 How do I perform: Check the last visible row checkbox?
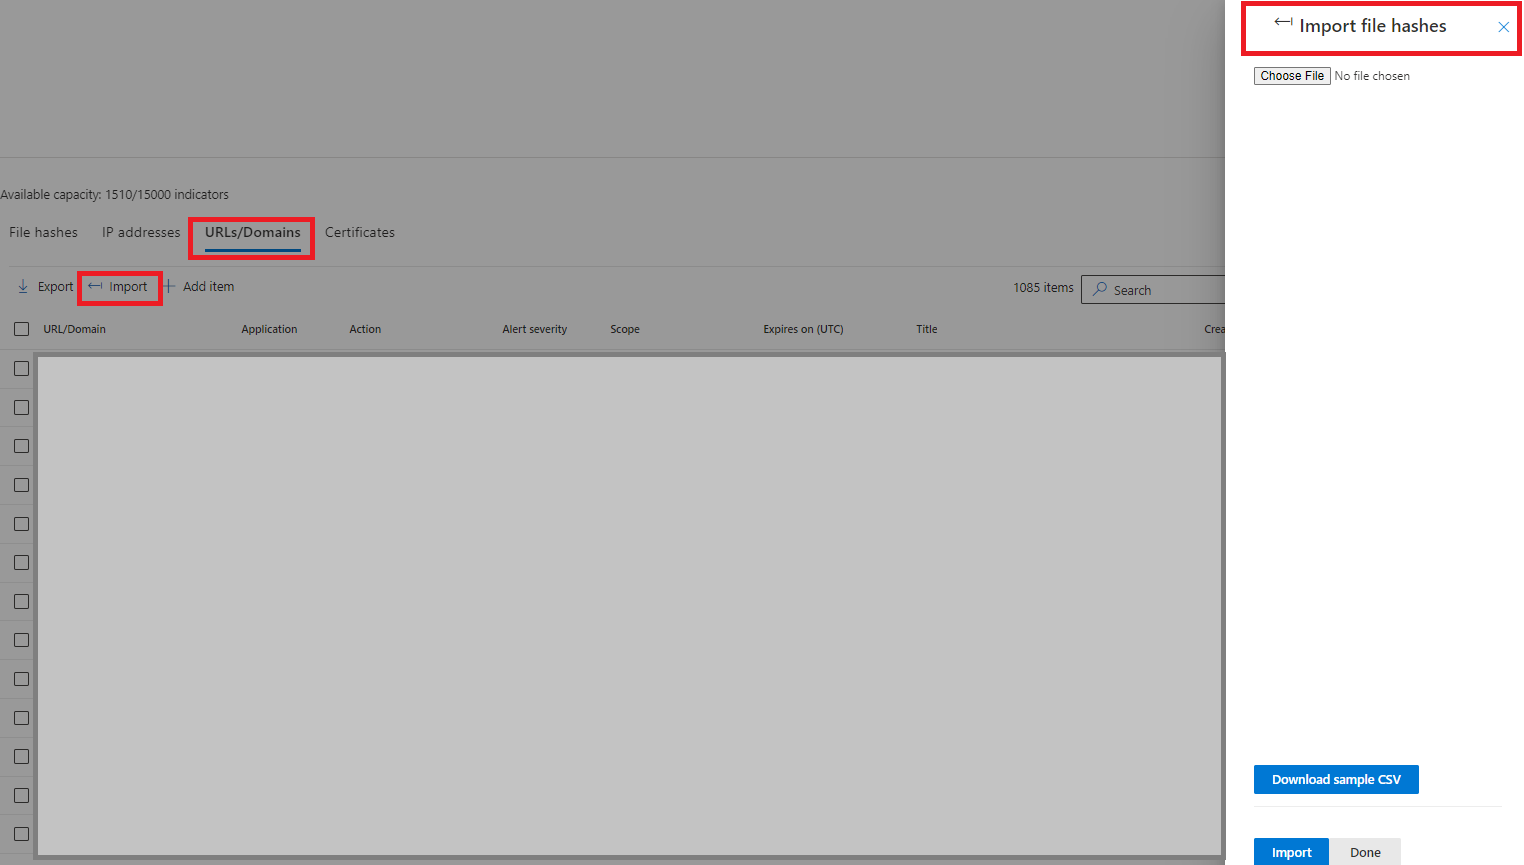tap(19, 833)
